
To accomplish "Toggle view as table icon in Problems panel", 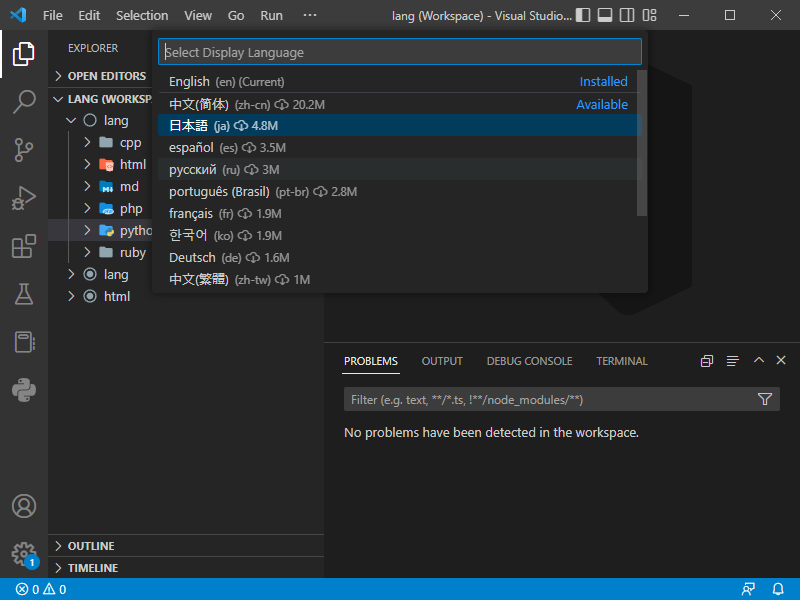I will tap(733, 361).
